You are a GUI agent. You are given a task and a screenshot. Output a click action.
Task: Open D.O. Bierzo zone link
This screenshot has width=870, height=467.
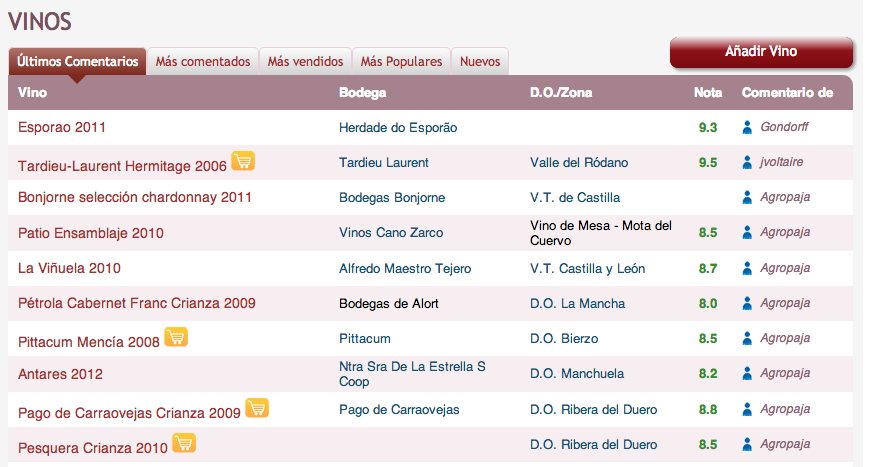(x=564, y=338)
